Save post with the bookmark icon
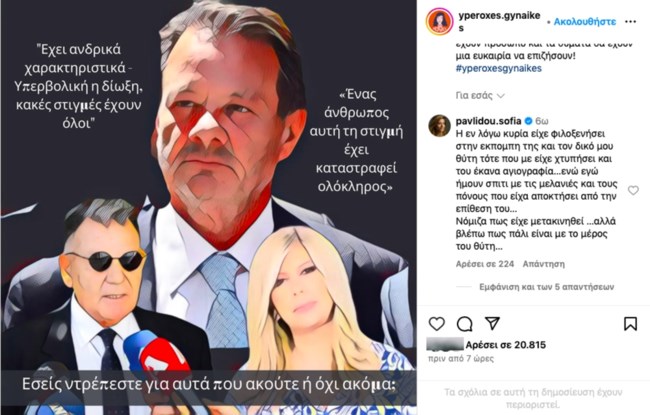The height and width of the screenshot is (415, 650). point(631,323)
